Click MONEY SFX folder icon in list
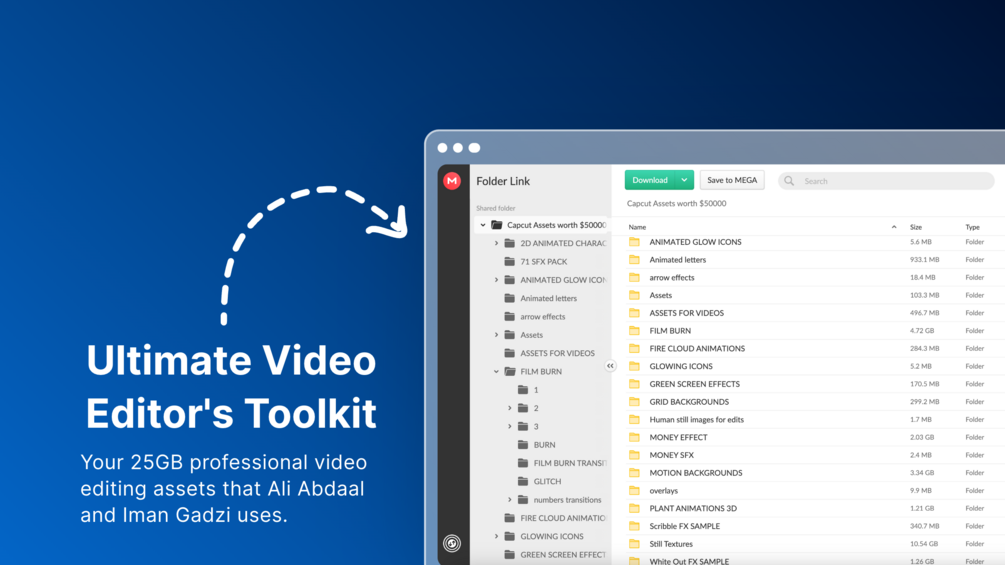Image resolution: width=1005 pixels, height=565 pixels. [x=634, y=455]
